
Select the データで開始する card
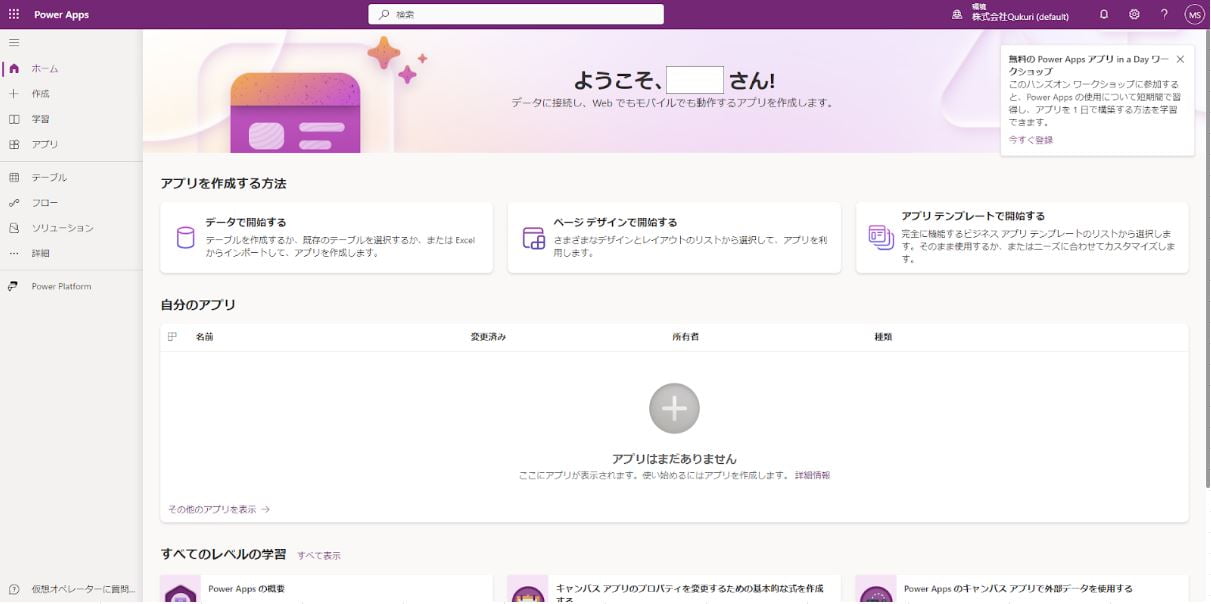(326, 237)
